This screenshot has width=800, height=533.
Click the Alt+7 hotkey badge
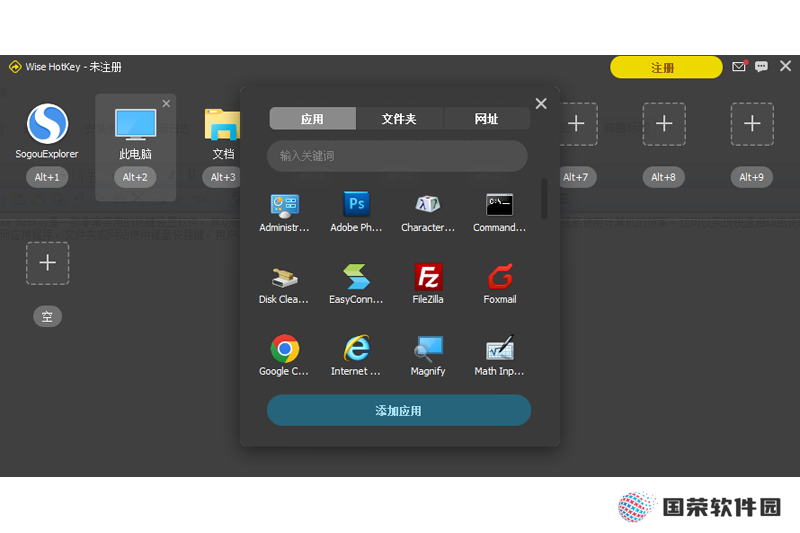[x=576, y=177]
